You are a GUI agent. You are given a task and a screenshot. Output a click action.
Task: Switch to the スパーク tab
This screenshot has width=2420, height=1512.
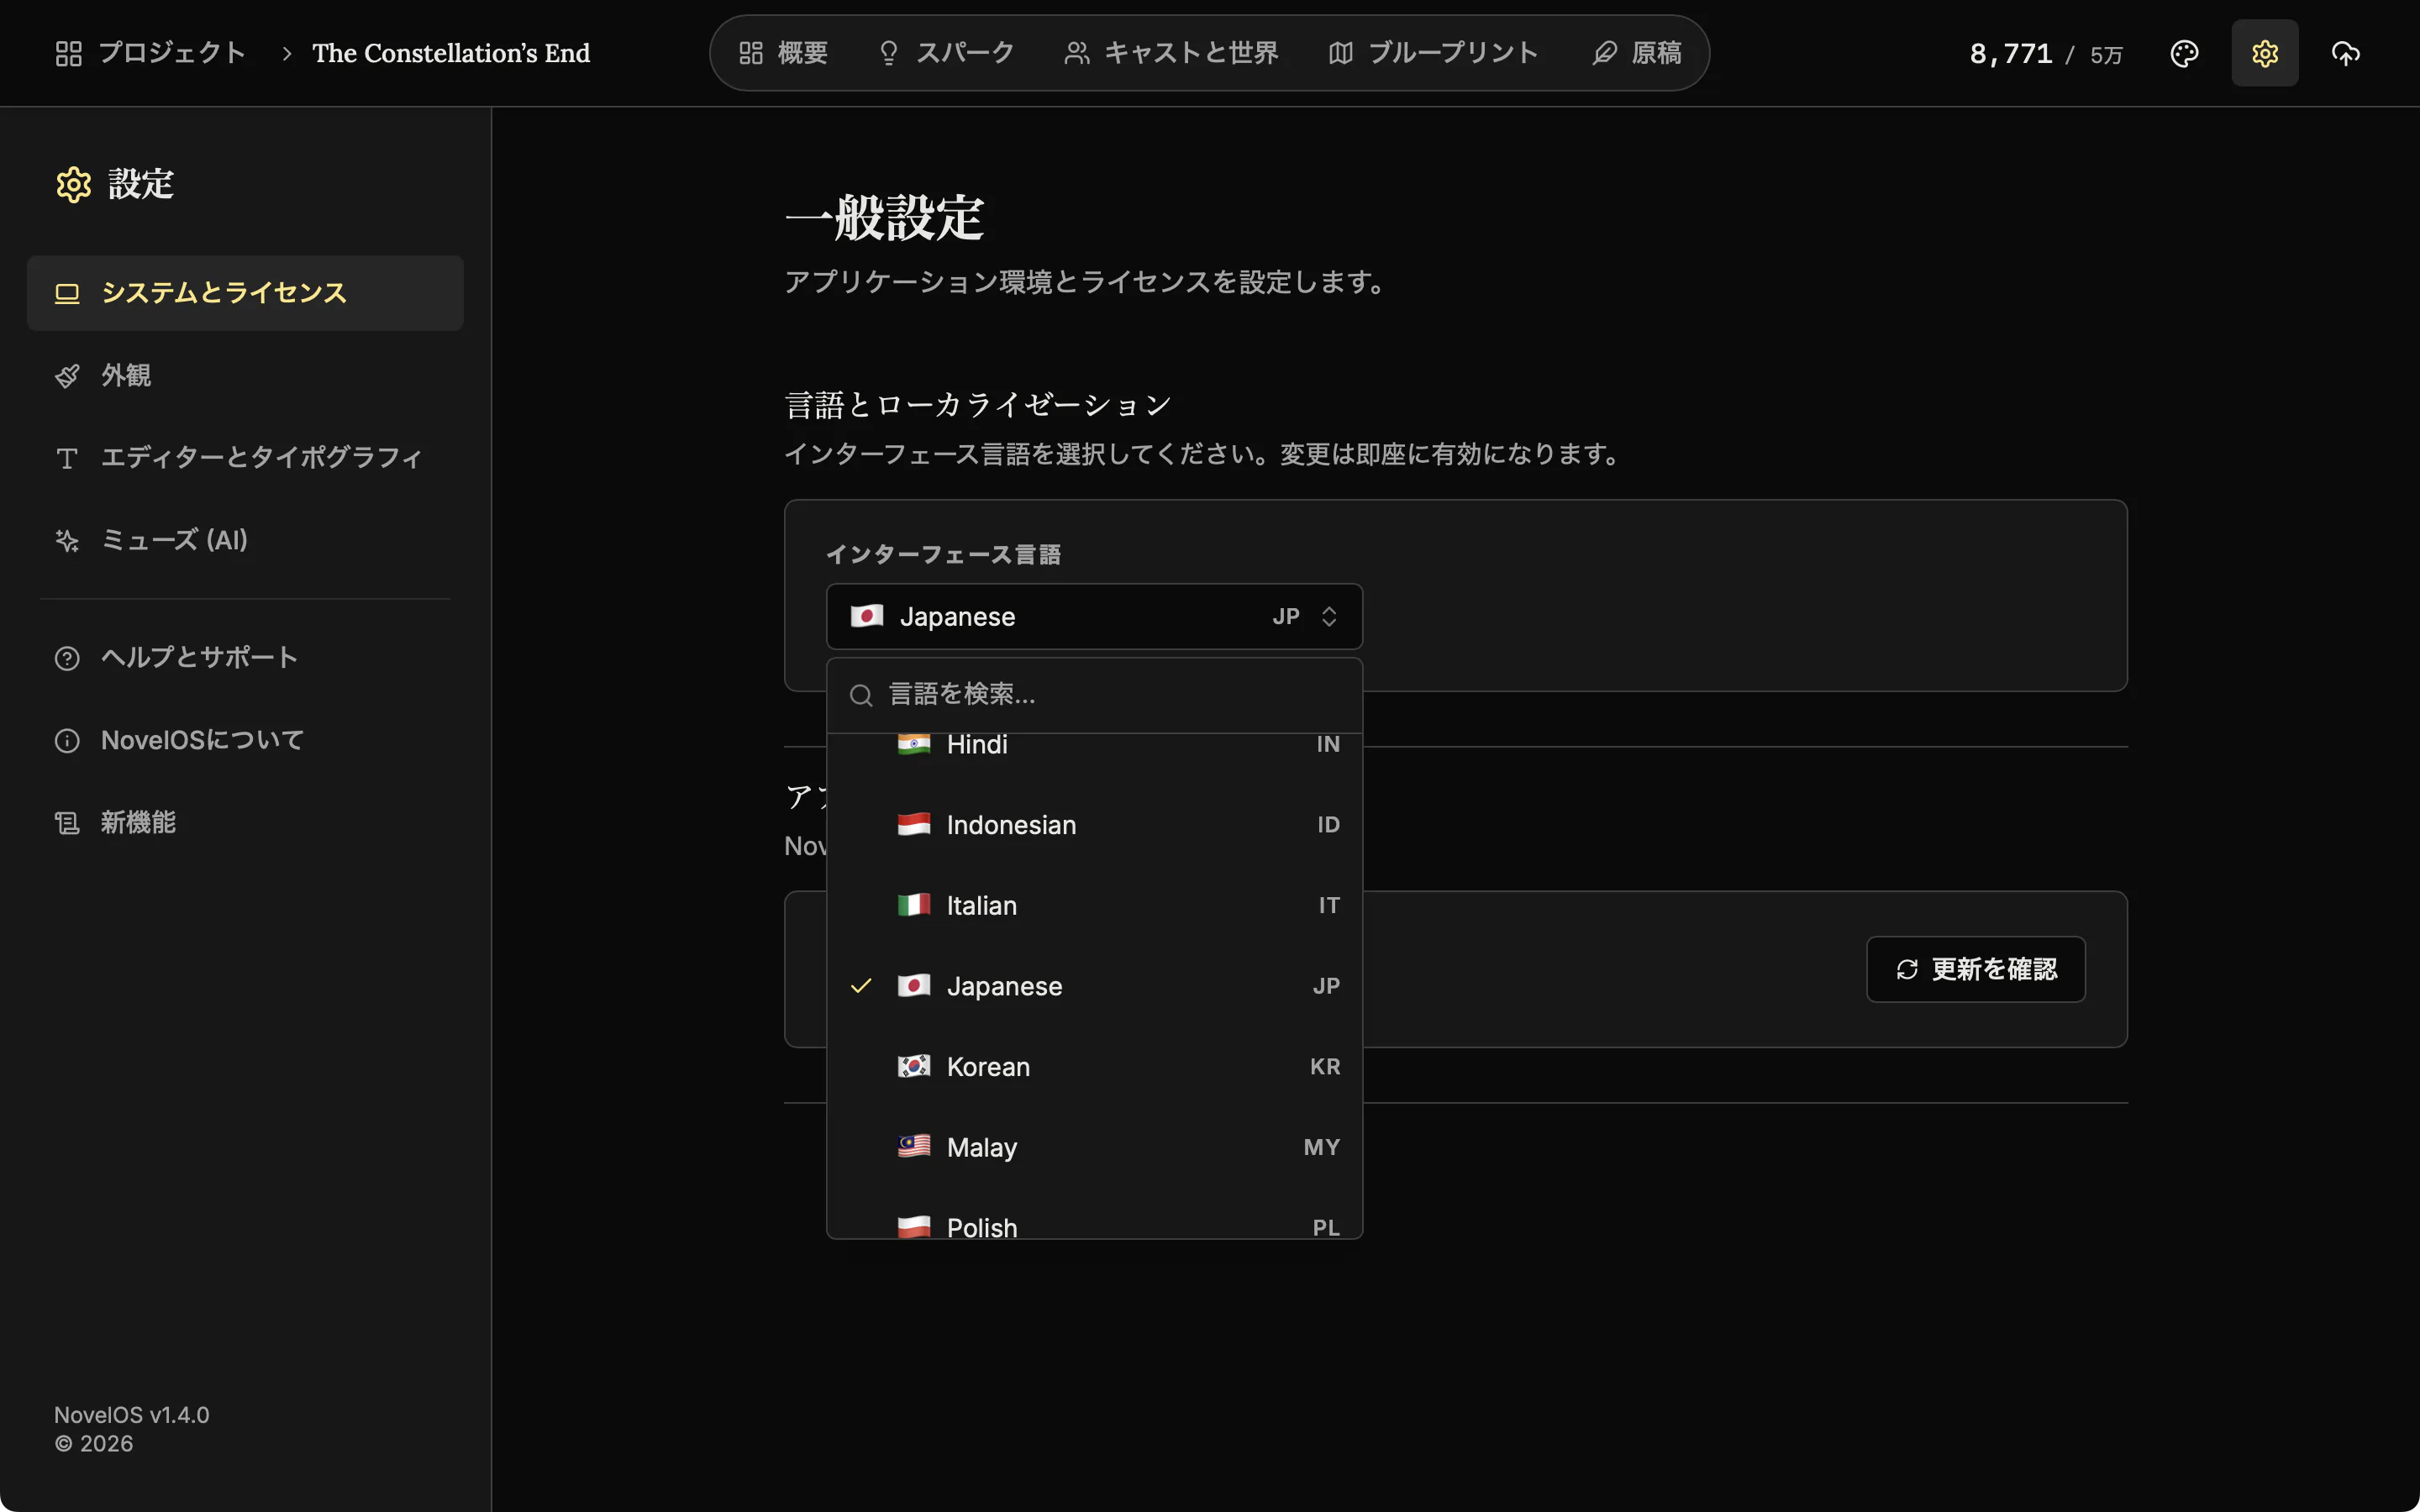(946, 53)
